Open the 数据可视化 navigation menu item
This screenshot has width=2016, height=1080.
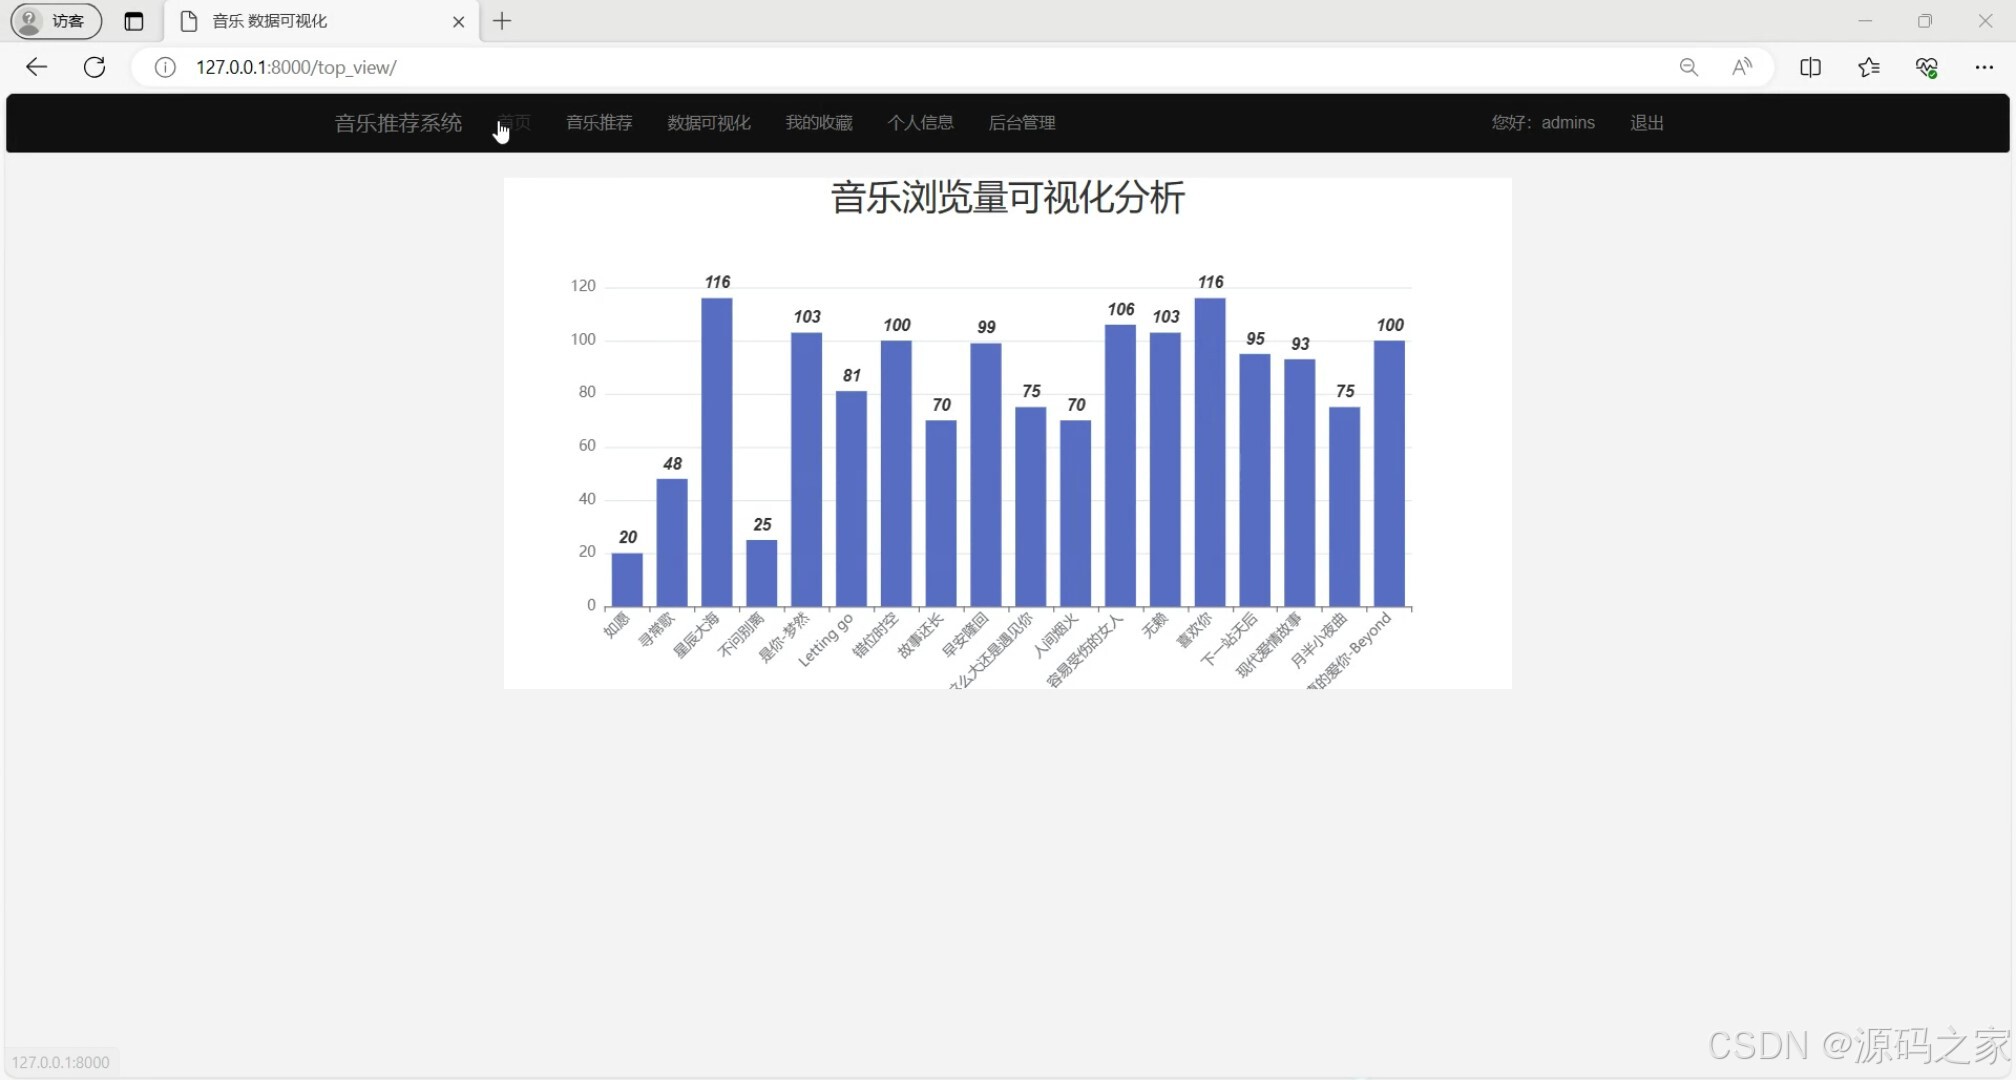point(708,123)
